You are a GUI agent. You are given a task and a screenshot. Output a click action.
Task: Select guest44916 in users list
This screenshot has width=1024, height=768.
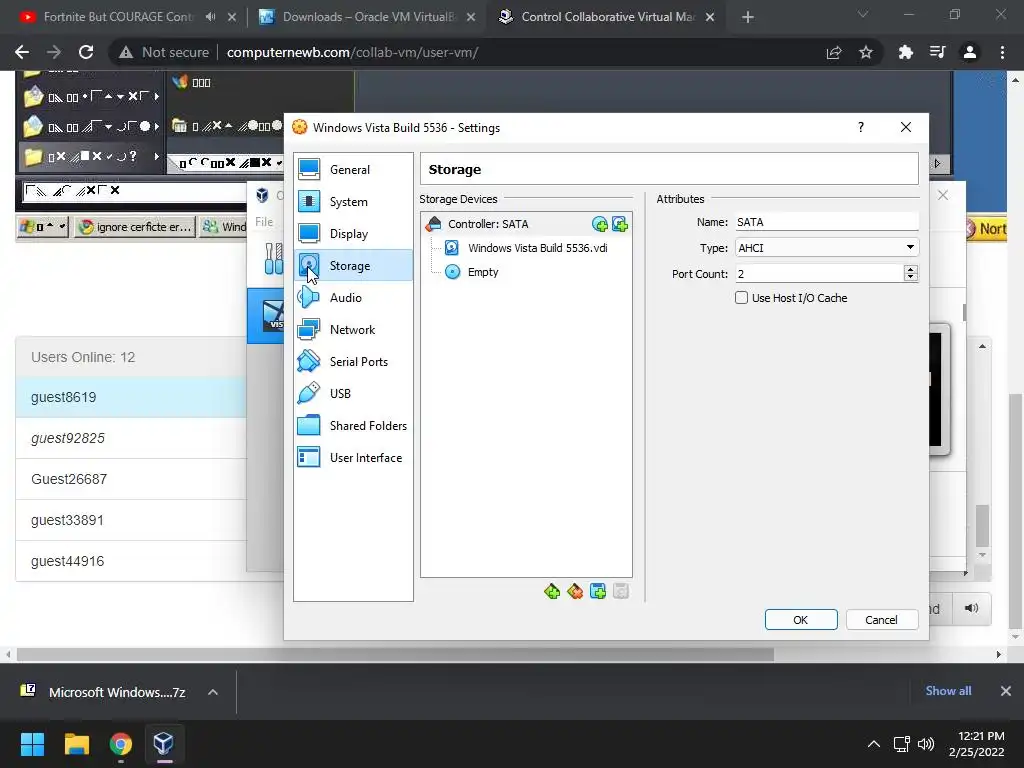click(x=131, y=561)
